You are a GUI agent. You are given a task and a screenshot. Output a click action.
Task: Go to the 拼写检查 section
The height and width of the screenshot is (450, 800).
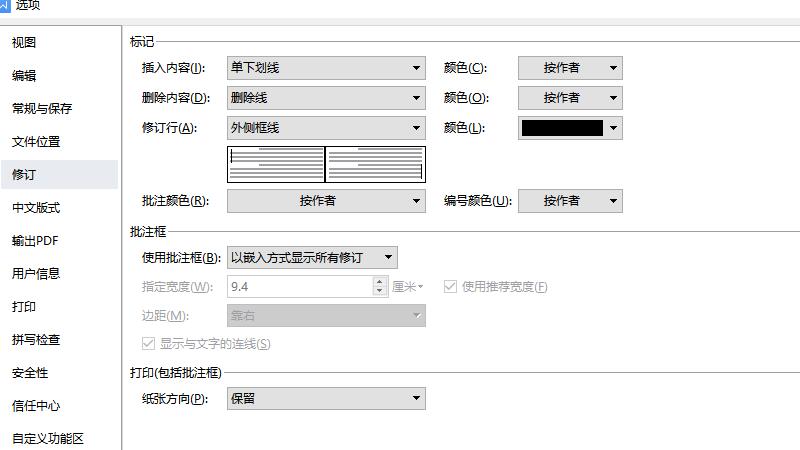click(x=36, y=339)
